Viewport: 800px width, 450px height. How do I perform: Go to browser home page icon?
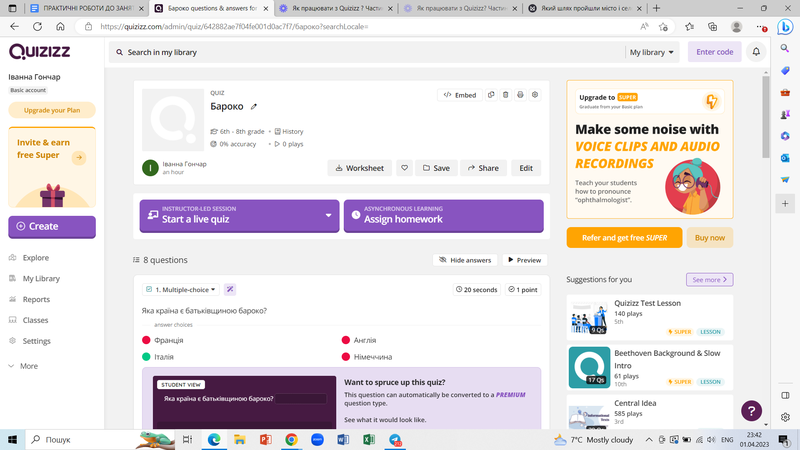(x=60, y=27)
